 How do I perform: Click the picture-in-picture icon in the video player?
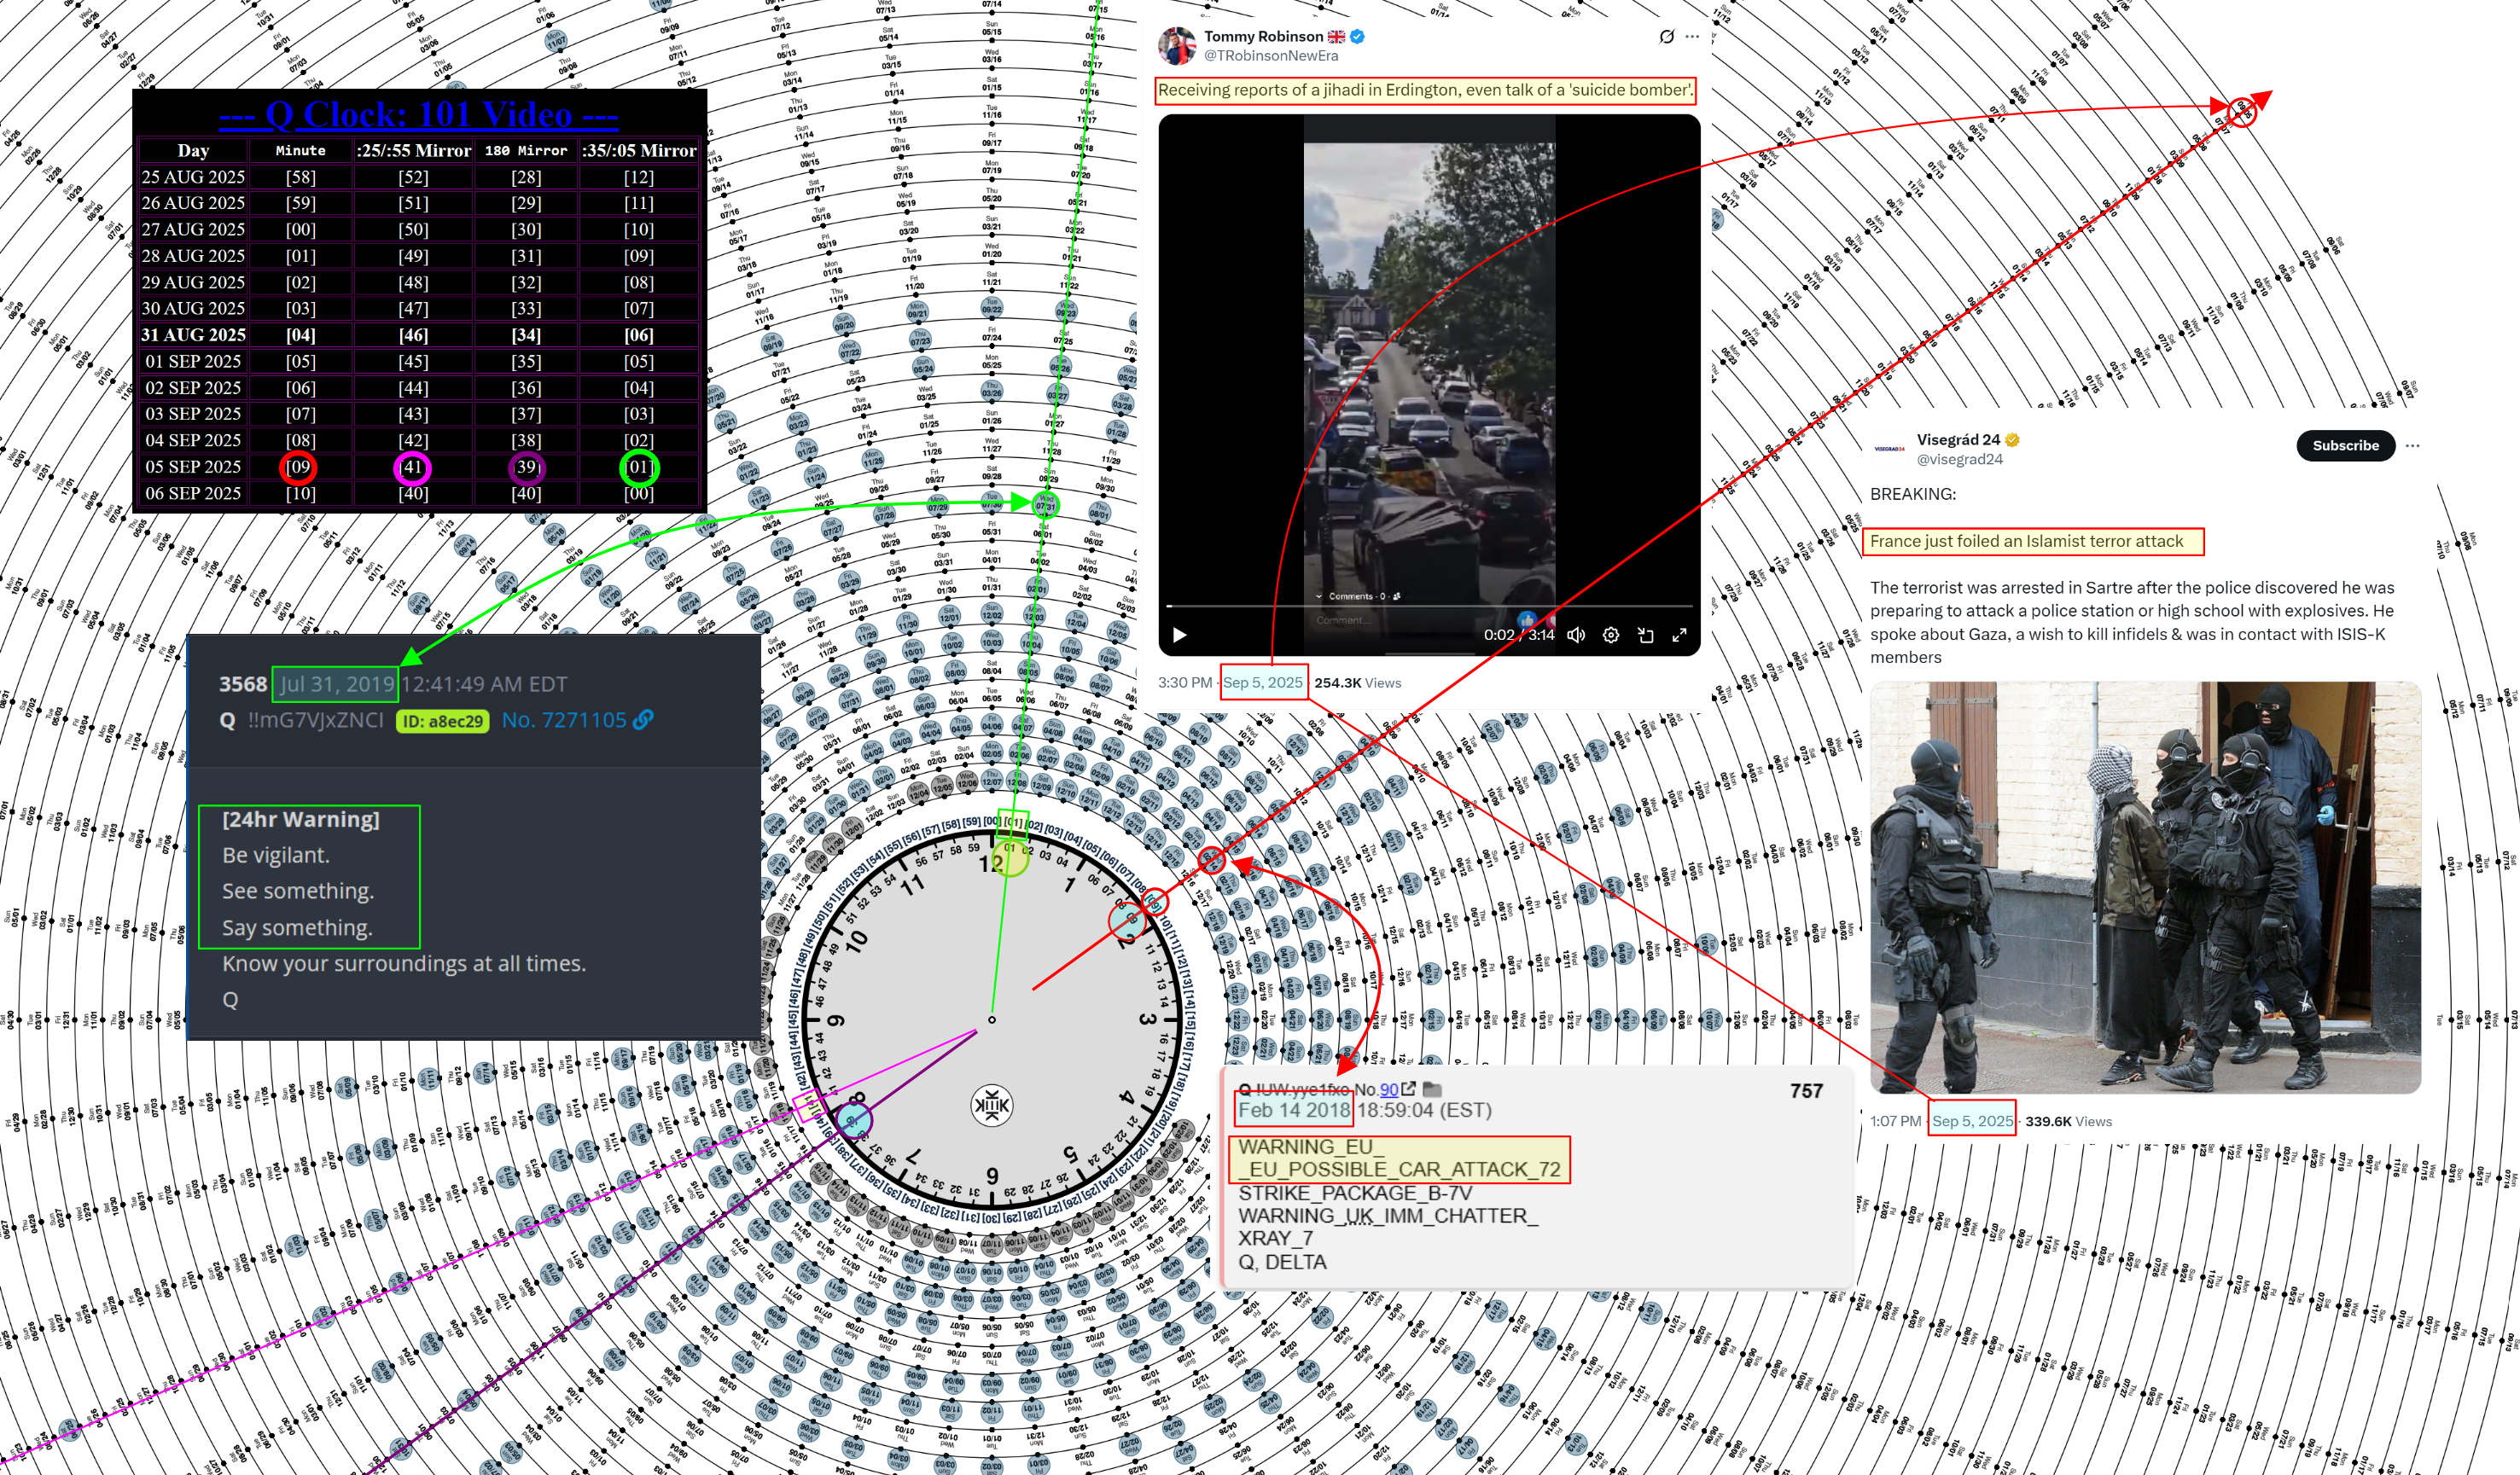(x=1645, y=635)
